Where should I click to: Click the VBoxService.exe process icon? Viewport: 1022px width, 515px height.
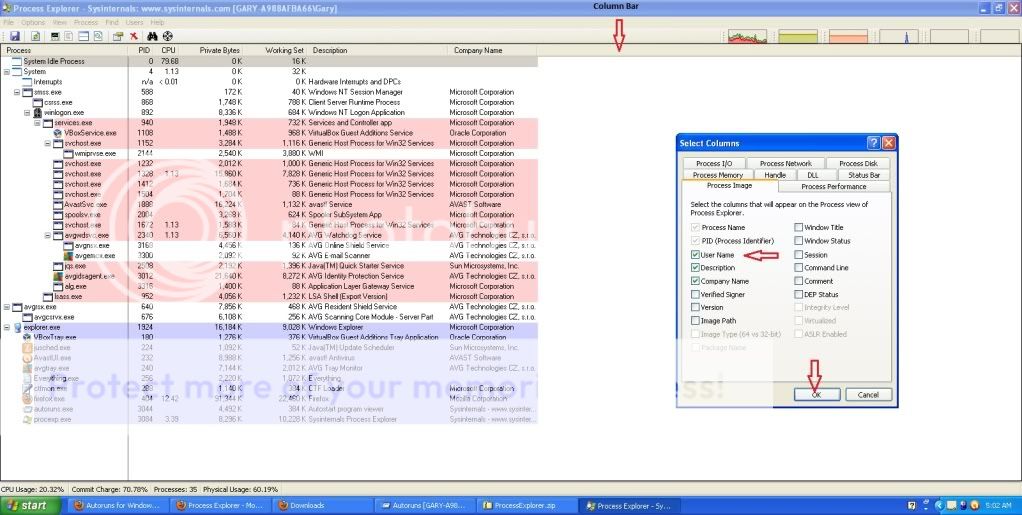58,133
